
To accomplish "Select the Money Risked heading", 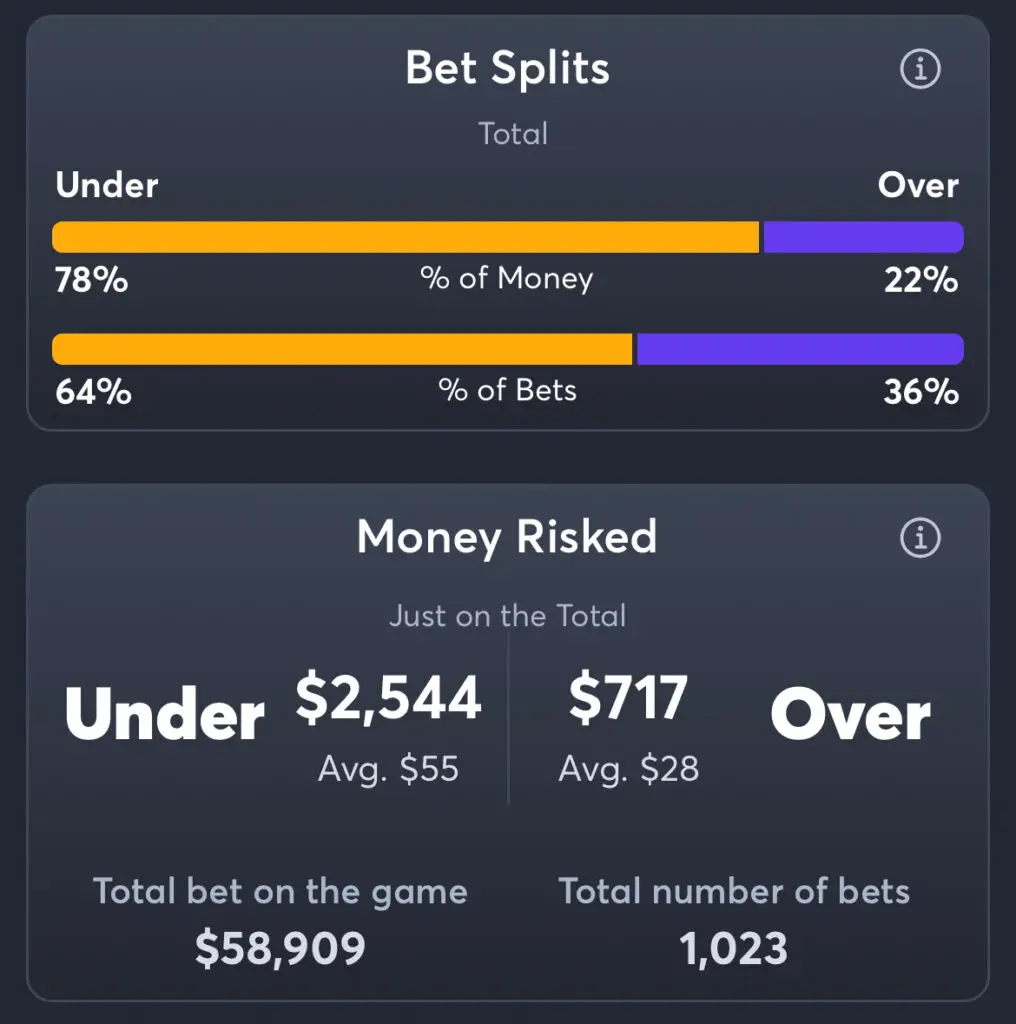I will (x=507, y=537).
